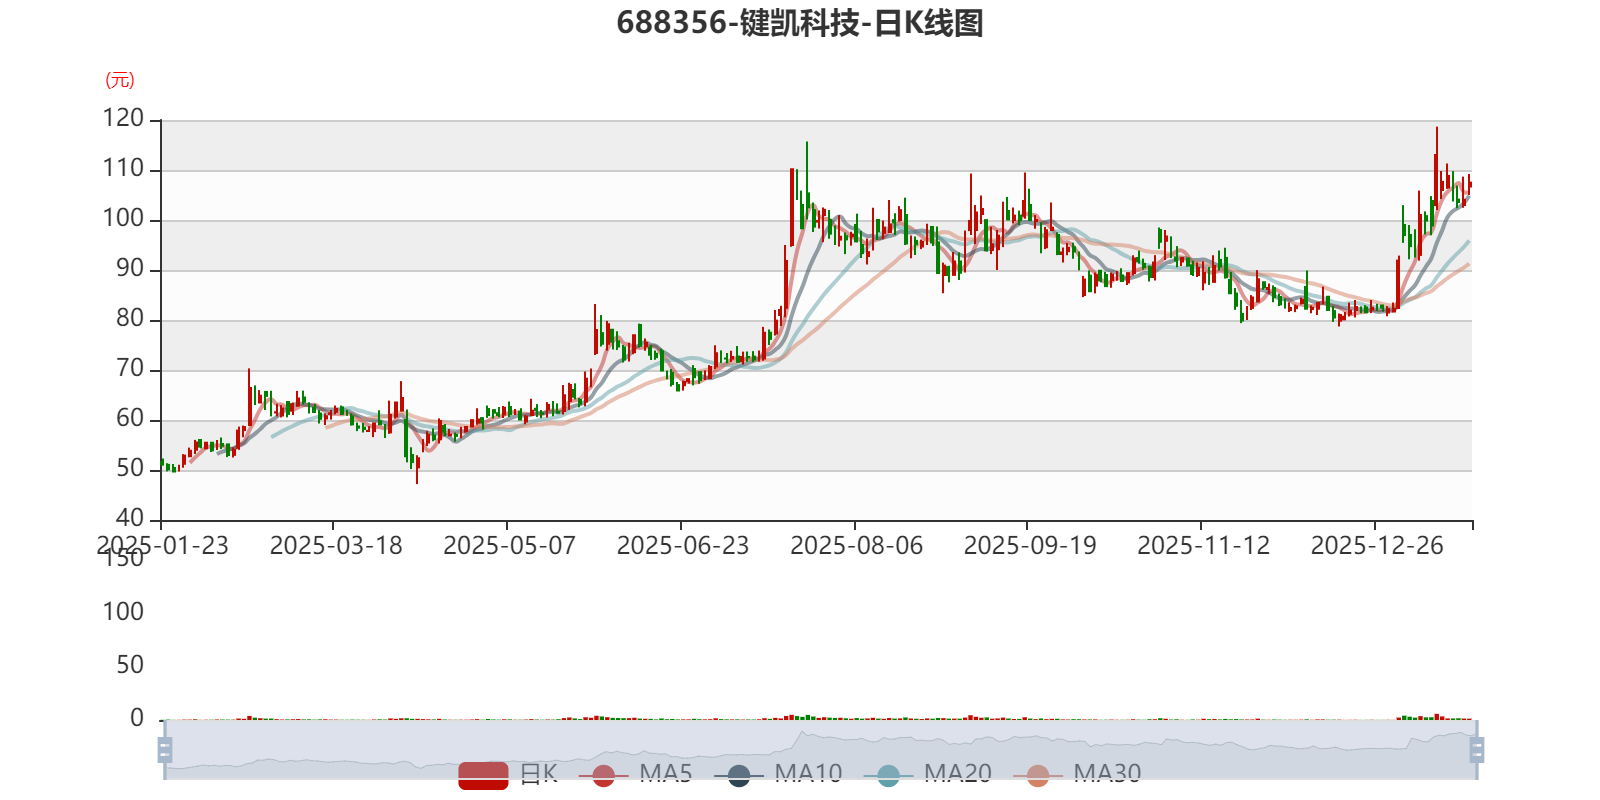The width and height of the screenshot is (1600, 800).
Task: Click the 0 volume axis label
Action: click(137, 718)
